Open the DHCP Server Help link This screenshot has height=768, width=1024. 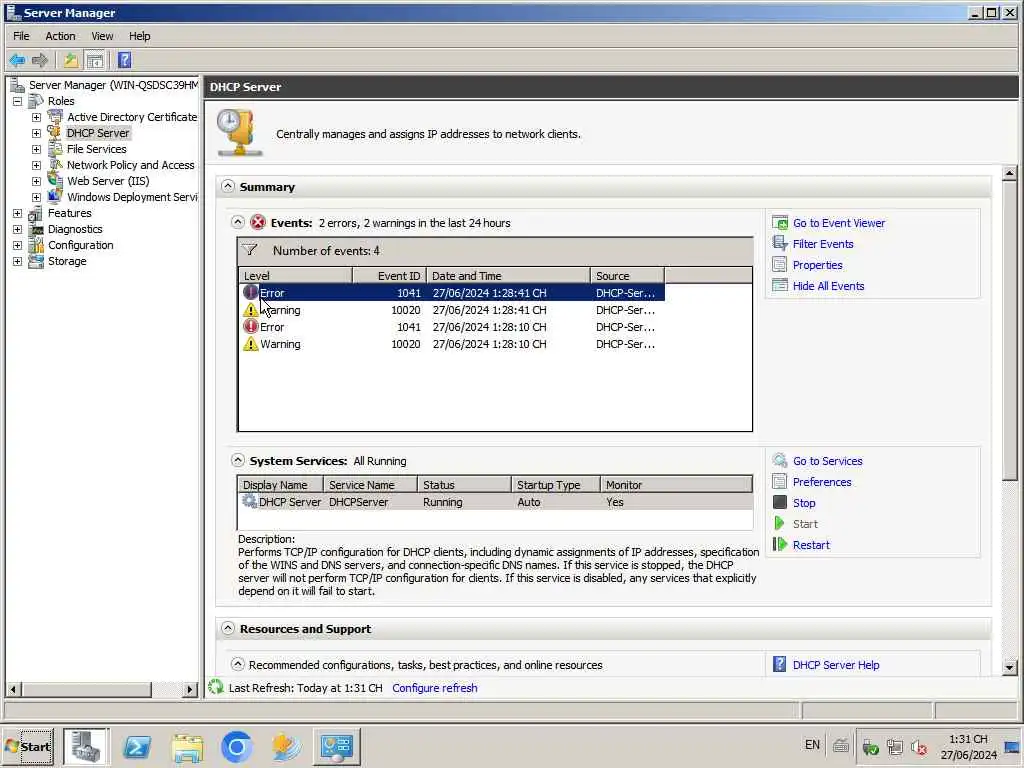pyautogui.click(x=836, y=665)
